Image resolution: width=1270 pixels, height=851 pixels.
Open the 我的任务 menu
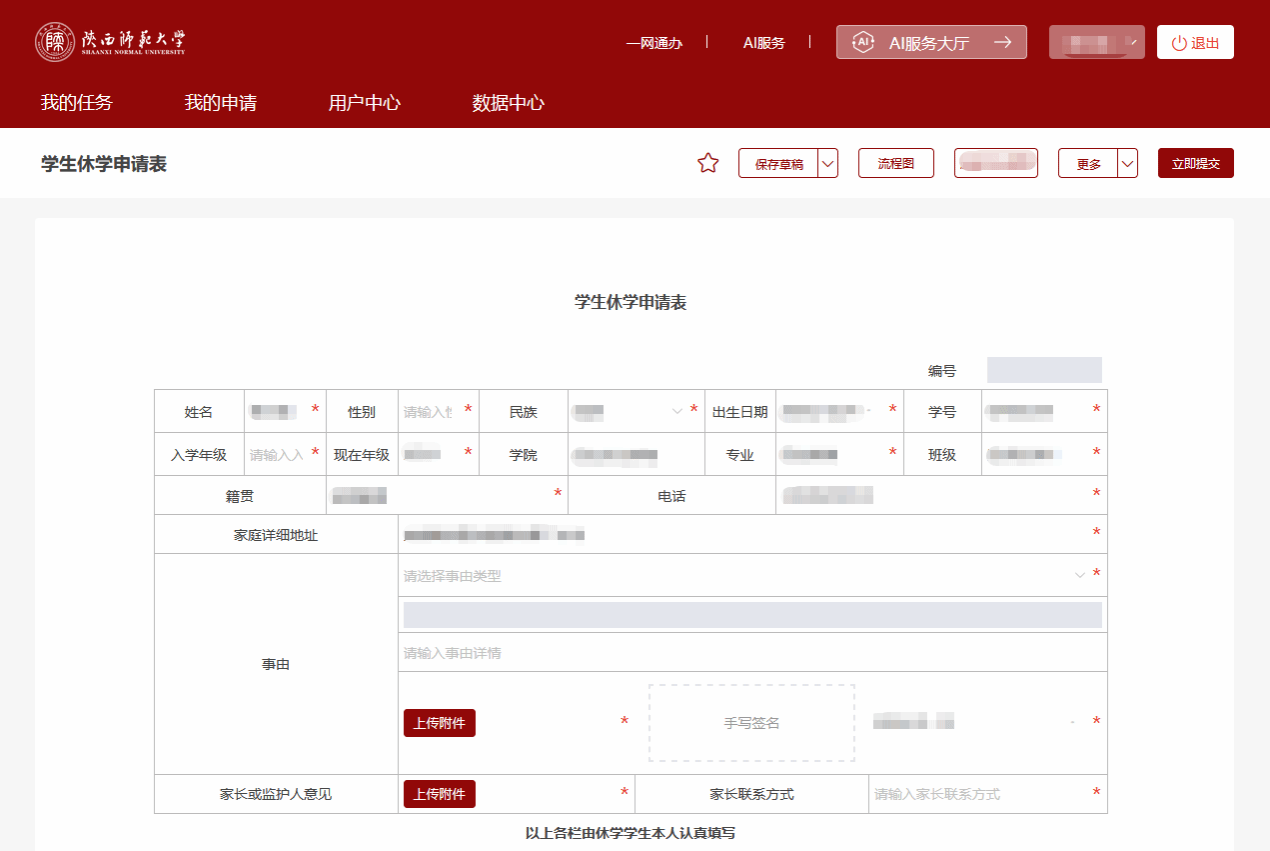tap(76, 103)
